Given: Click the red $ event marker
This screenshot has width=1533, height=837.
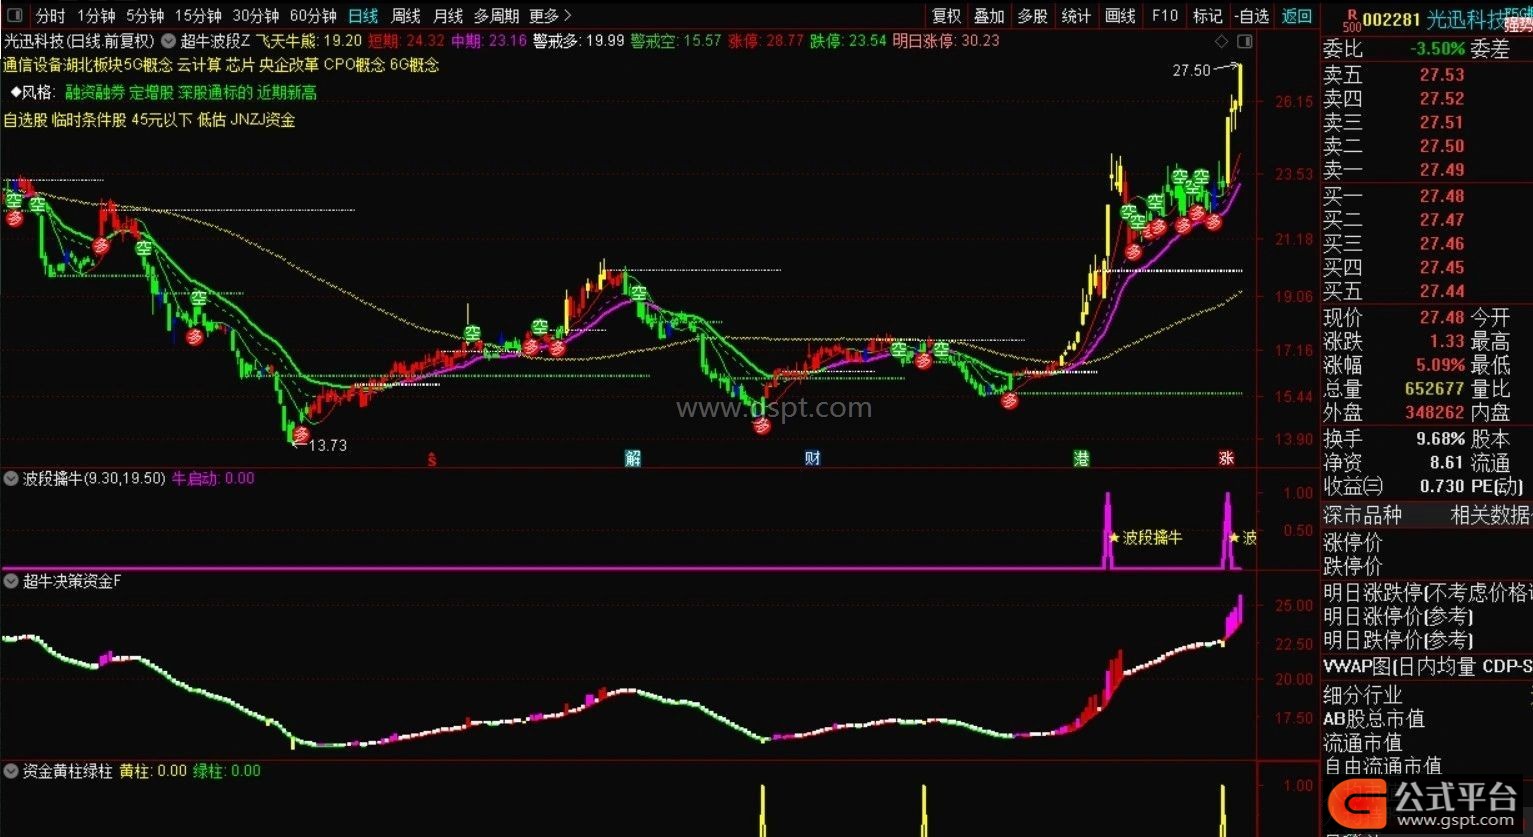Looking at the screenshot, I should tap(432, 459).
